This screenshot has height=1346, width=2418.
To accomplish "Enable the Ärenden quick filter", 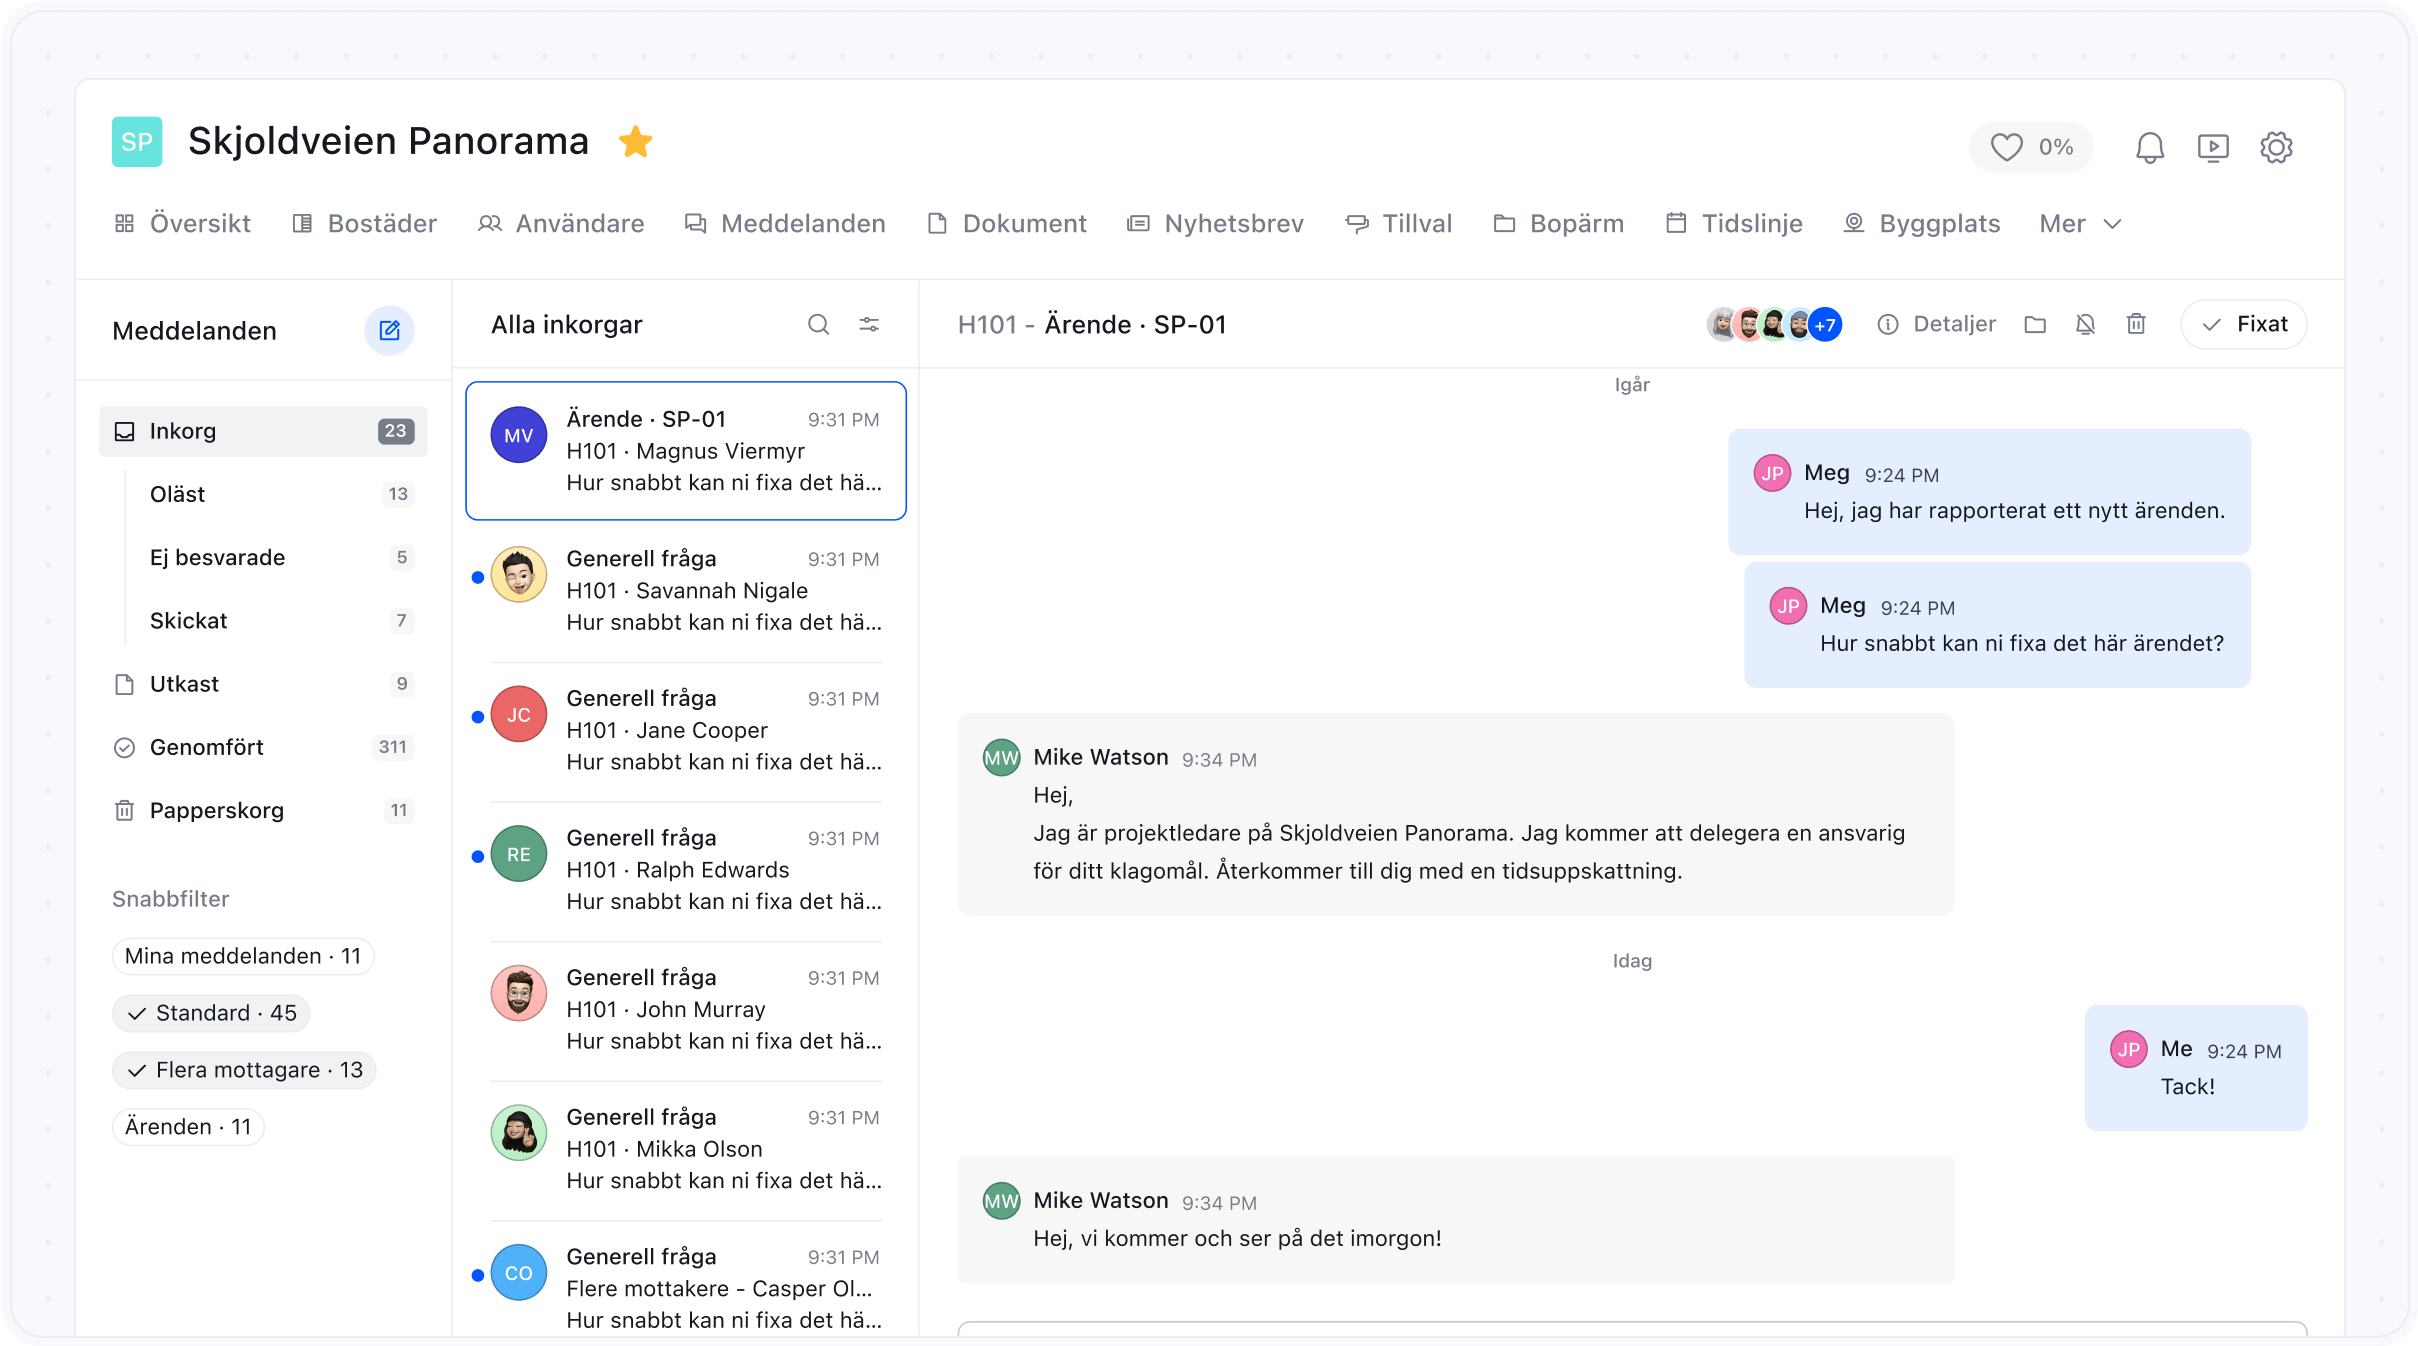I will click(188, 1127).
